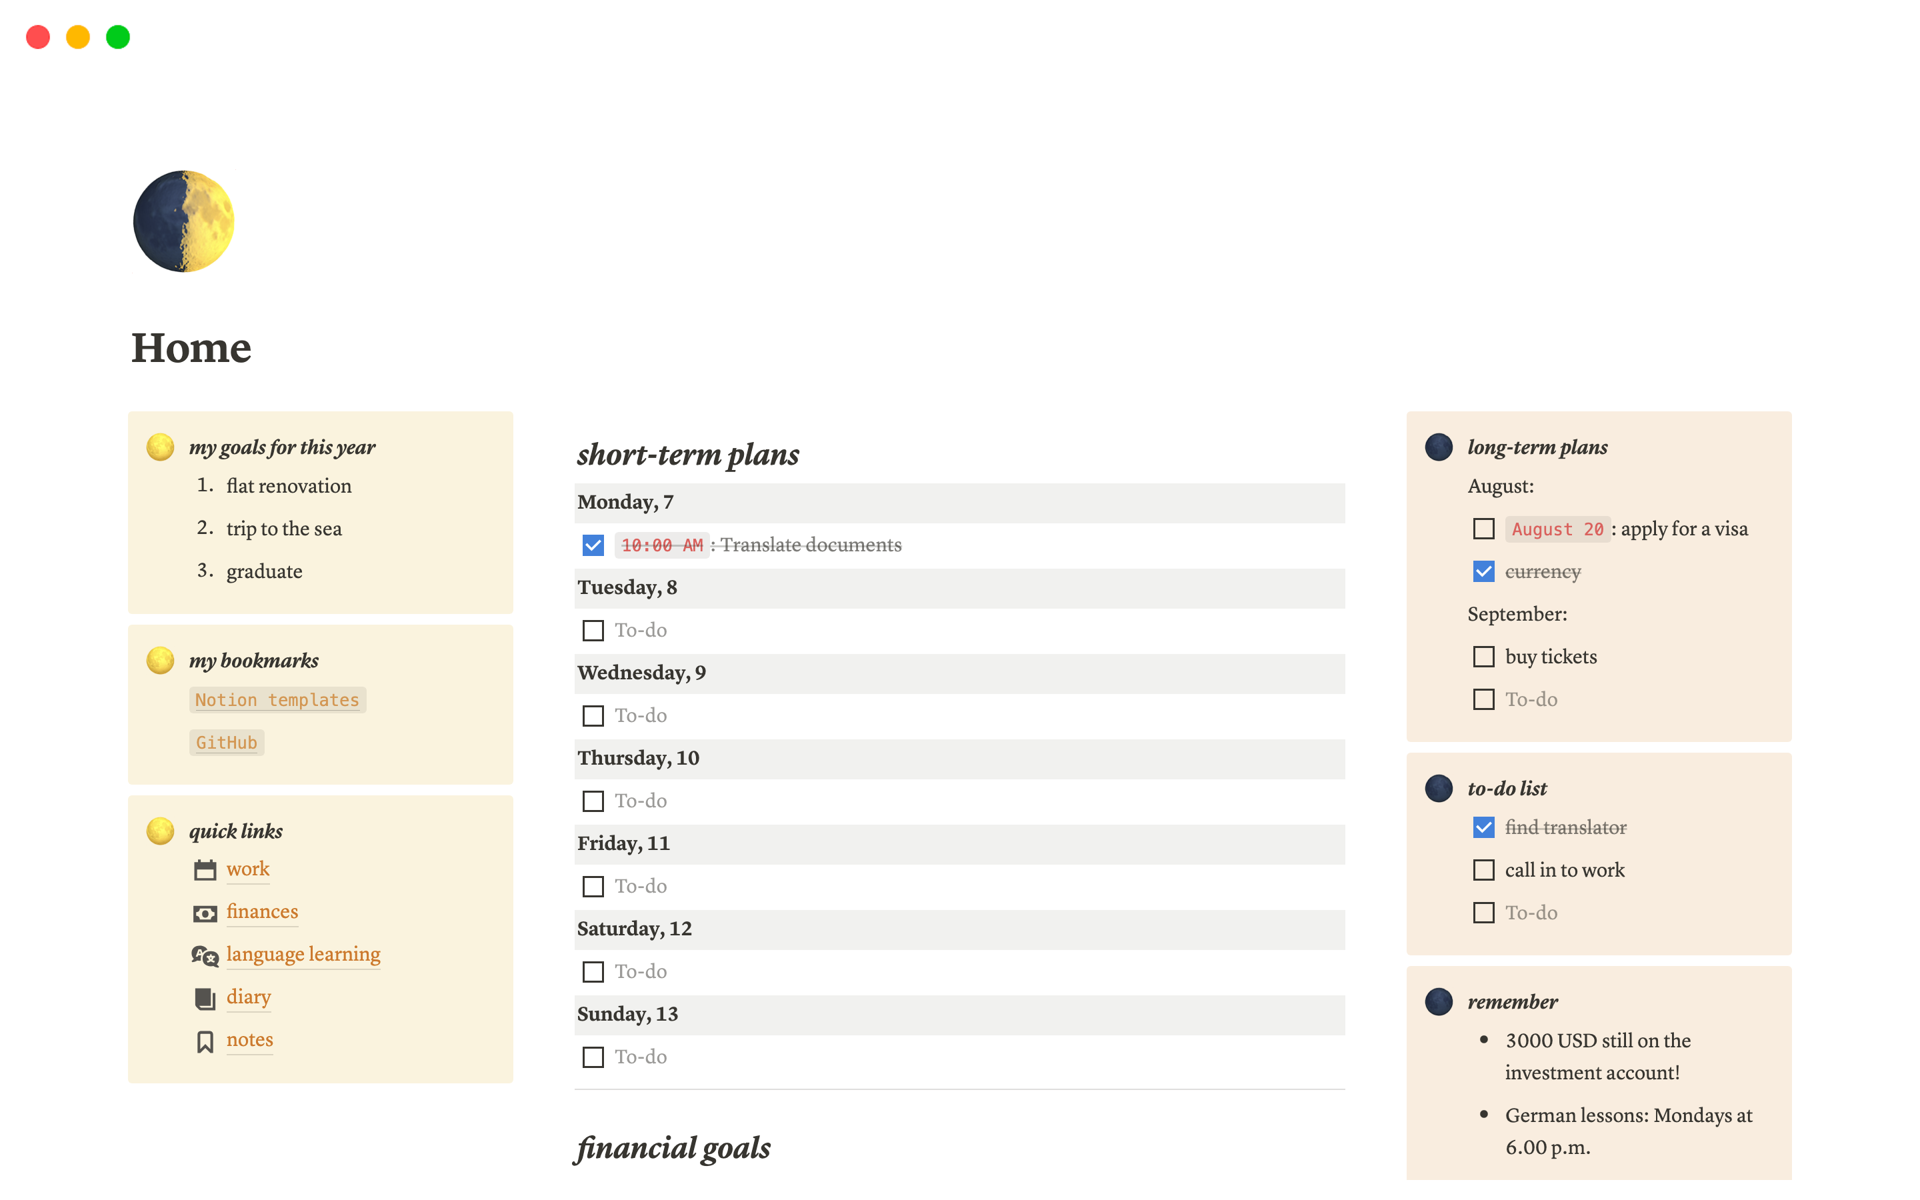Click yellow moon icon beside my bookmarks
1920x1200 pixels.
click(x=160, y=660)
